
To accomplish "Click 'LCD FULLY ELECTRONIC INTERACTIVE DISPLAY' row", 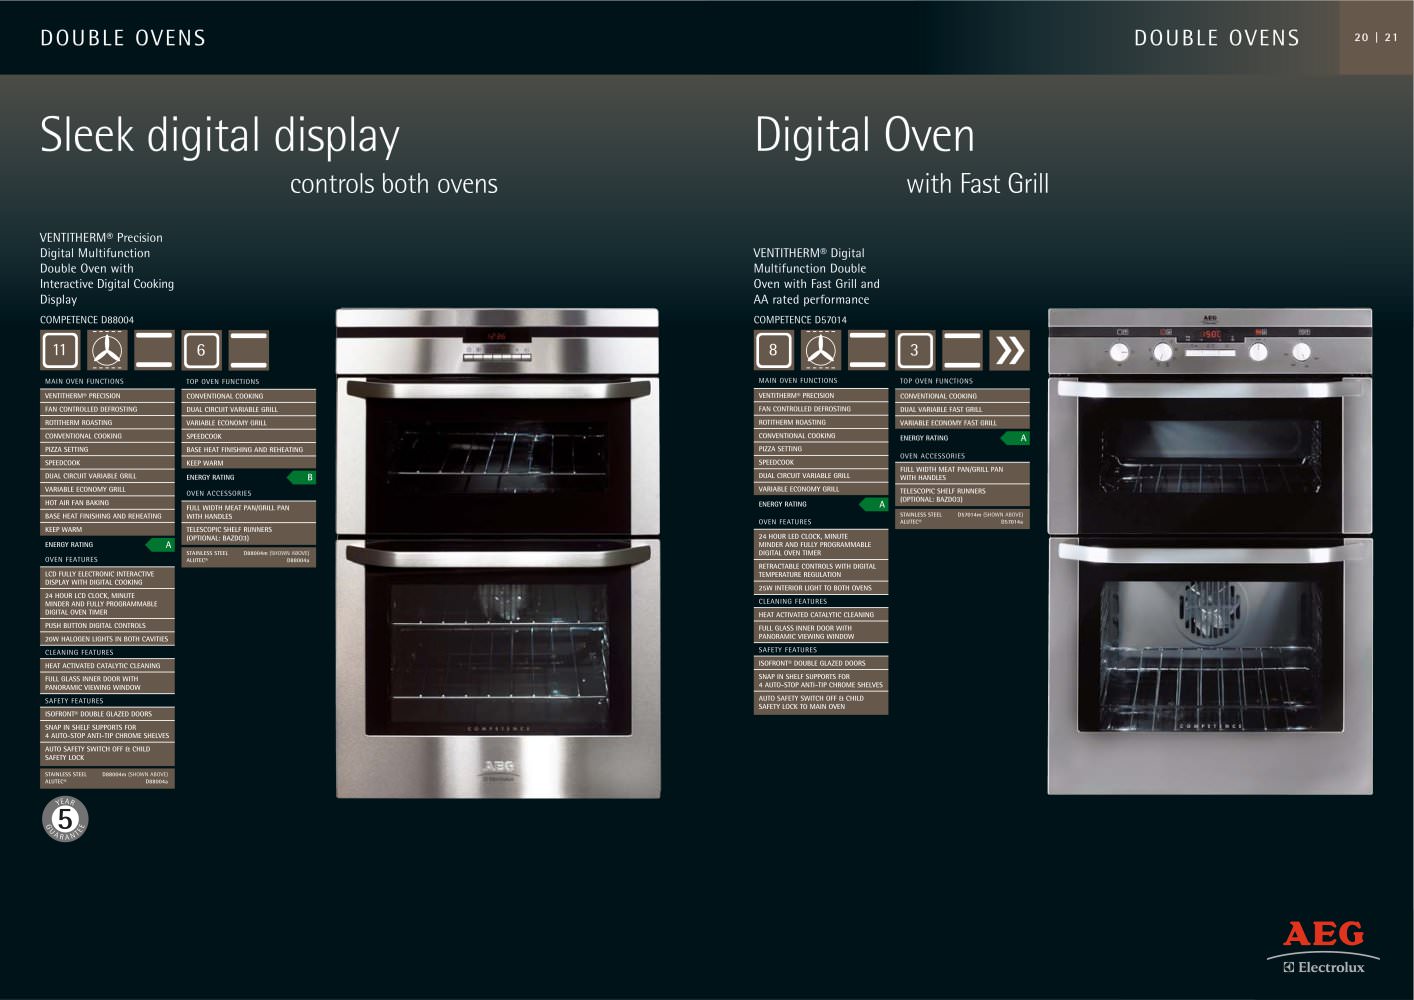I will 107,578.
